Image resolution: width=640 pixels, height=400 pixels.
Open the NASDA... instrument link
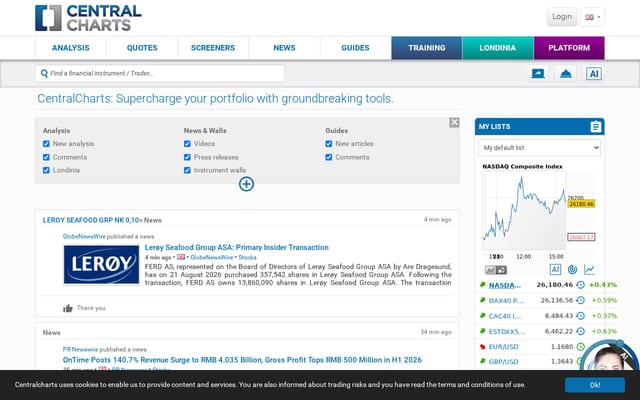tap(504, 285)
